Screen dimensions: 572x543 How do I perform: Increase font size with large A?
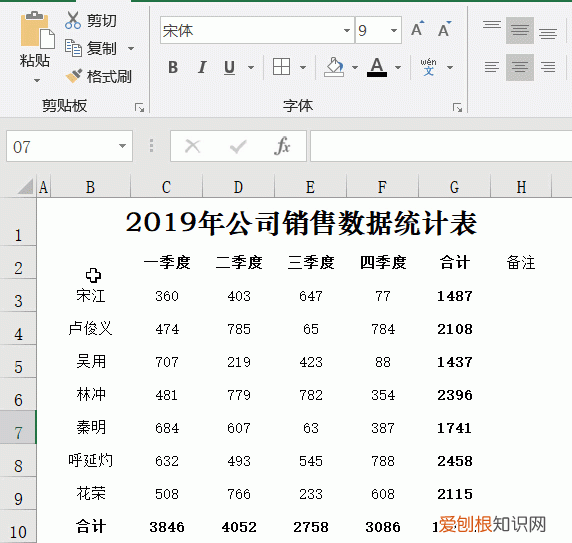(x=417, y=29)
